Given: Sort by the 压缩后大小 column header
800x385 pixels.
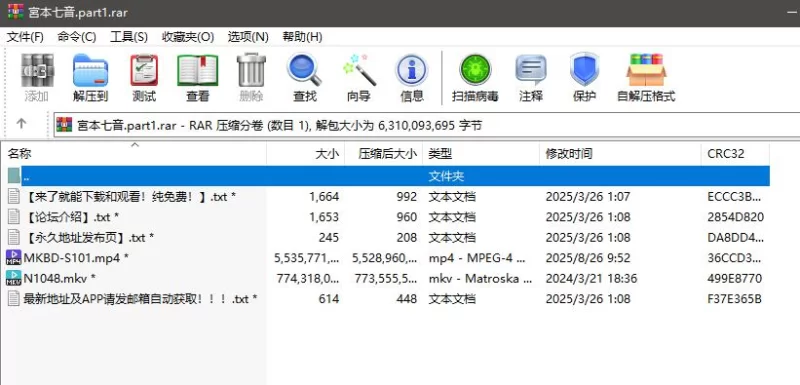Looking at the screenshot, I should 384,154.
